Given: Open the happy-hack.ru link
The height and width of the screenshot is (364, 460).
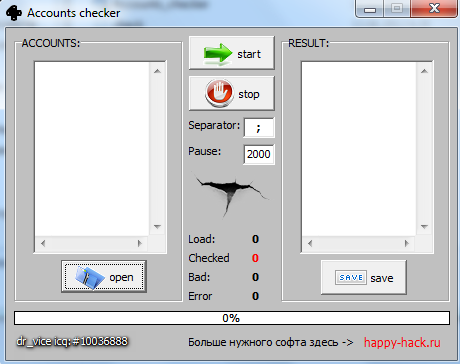Looking at the screenshot, I should coord(402,343).
